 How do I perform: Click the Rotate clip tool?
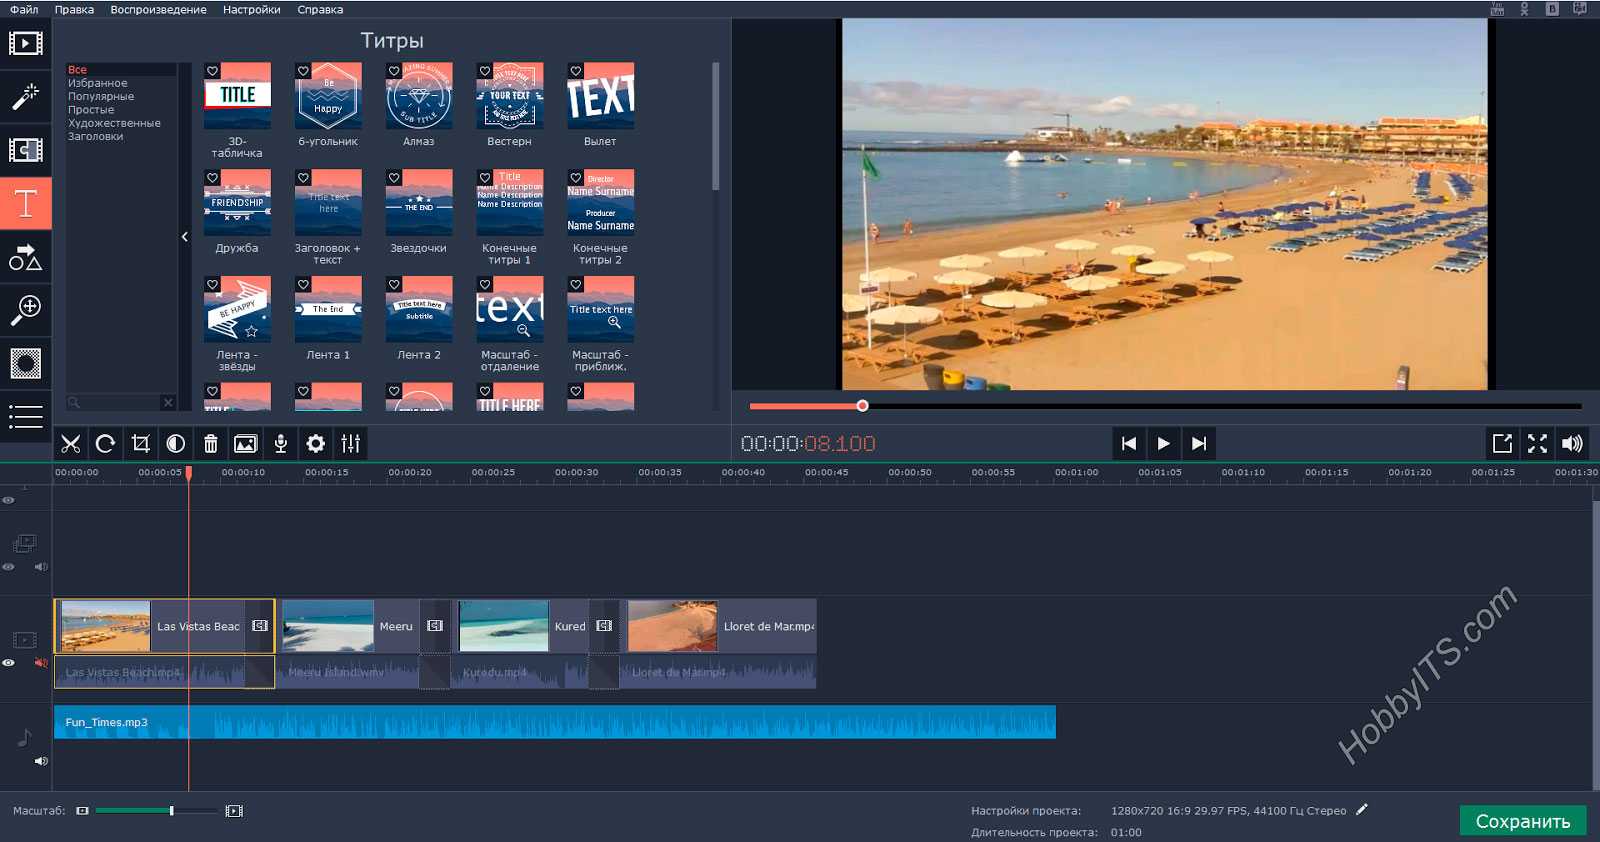[x=105, y=443]
